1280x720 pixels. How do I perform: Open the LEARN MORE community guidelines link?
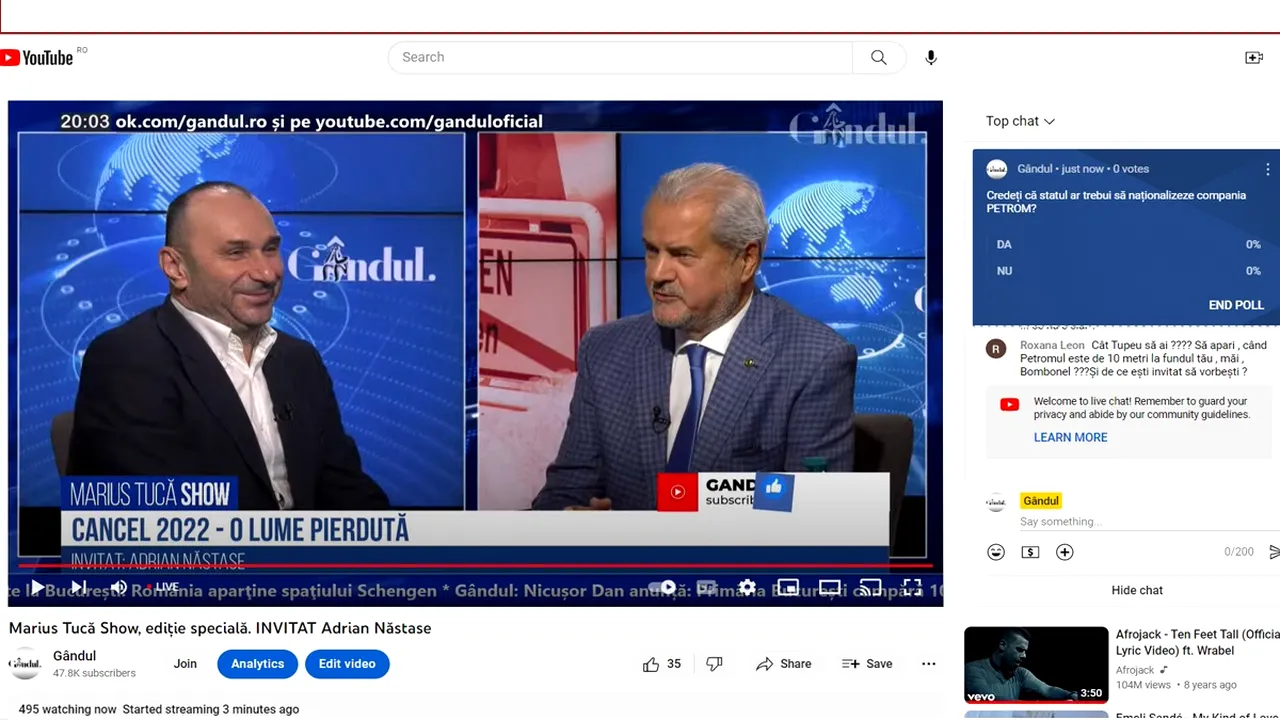pos(1070,437)
